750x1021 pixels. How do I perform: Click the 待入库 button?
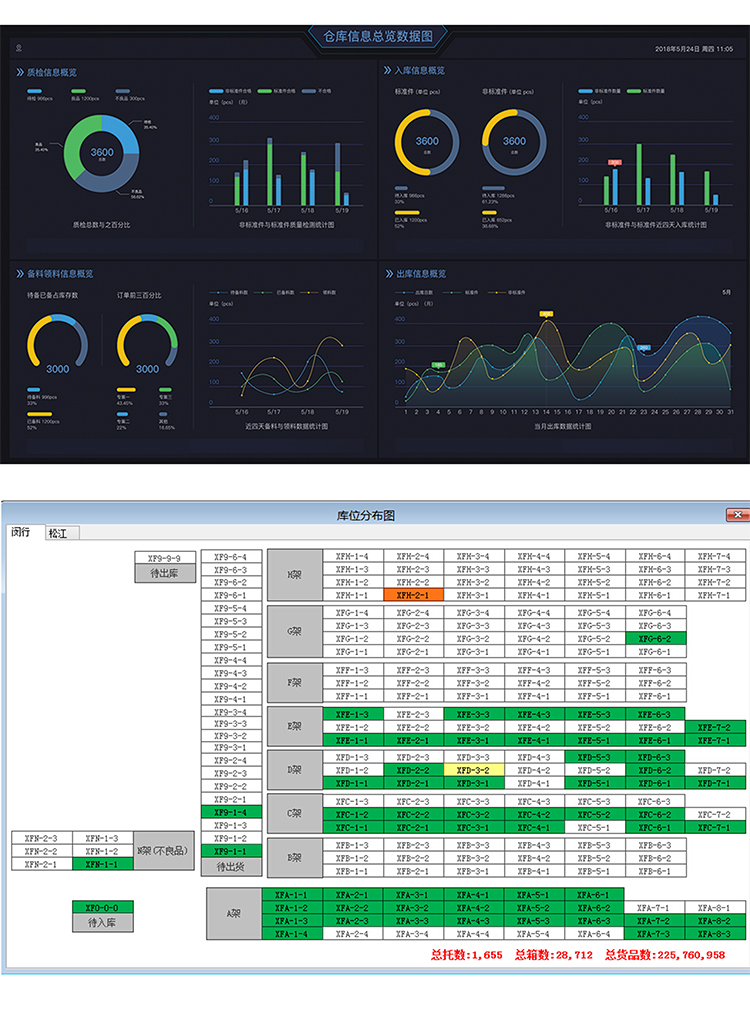coord(102,923)
